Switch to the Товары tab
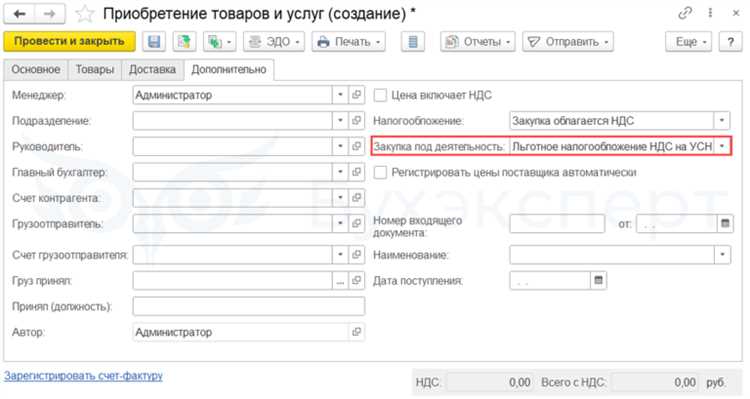 click(x=95, y=70)
